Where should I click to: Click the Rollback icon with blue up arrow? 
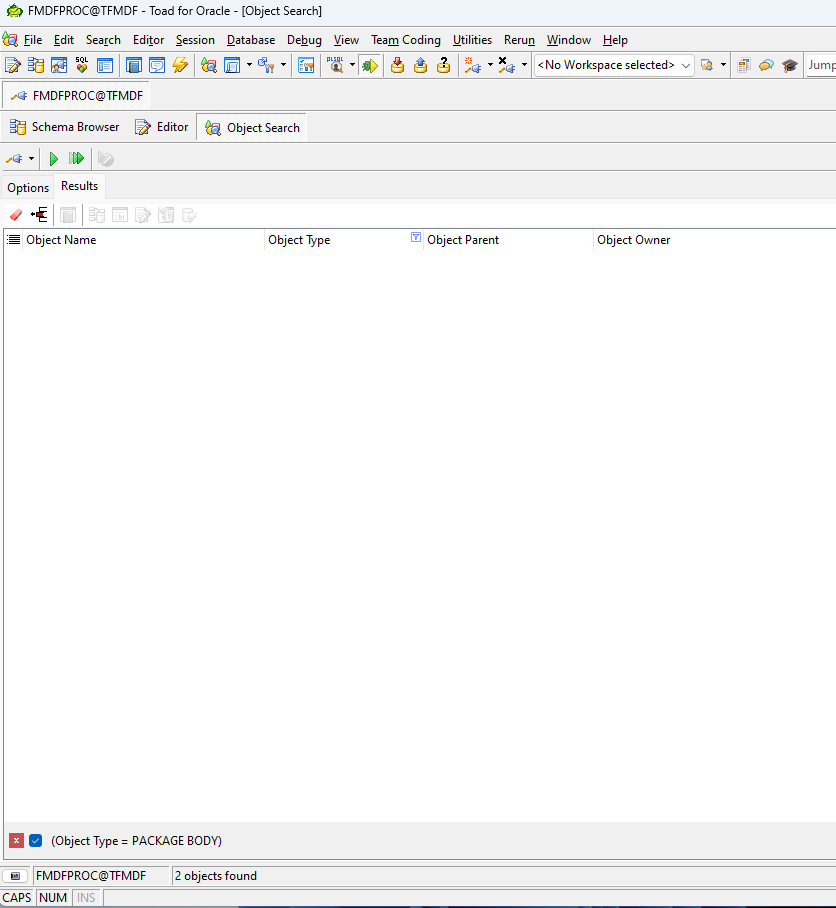(x=420, y=65)
